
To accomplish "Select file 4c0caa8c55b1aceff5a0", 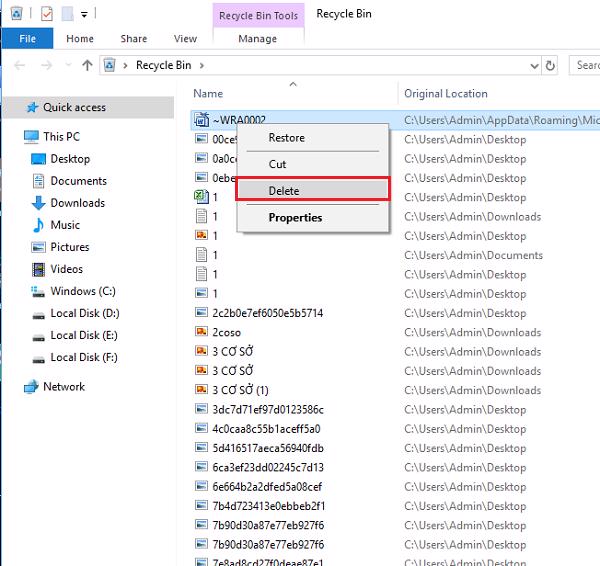I will pos(266,429).
